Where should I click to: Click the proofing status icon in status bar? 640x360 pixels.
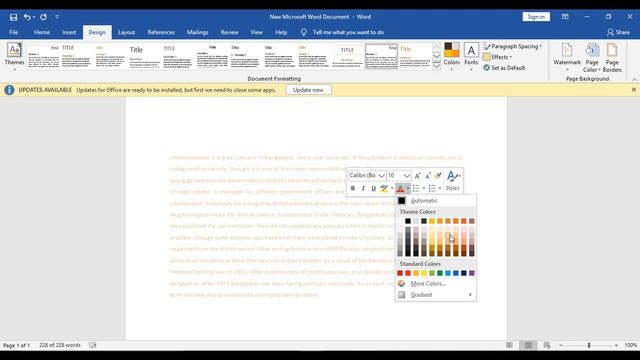[x=93, y=345]
